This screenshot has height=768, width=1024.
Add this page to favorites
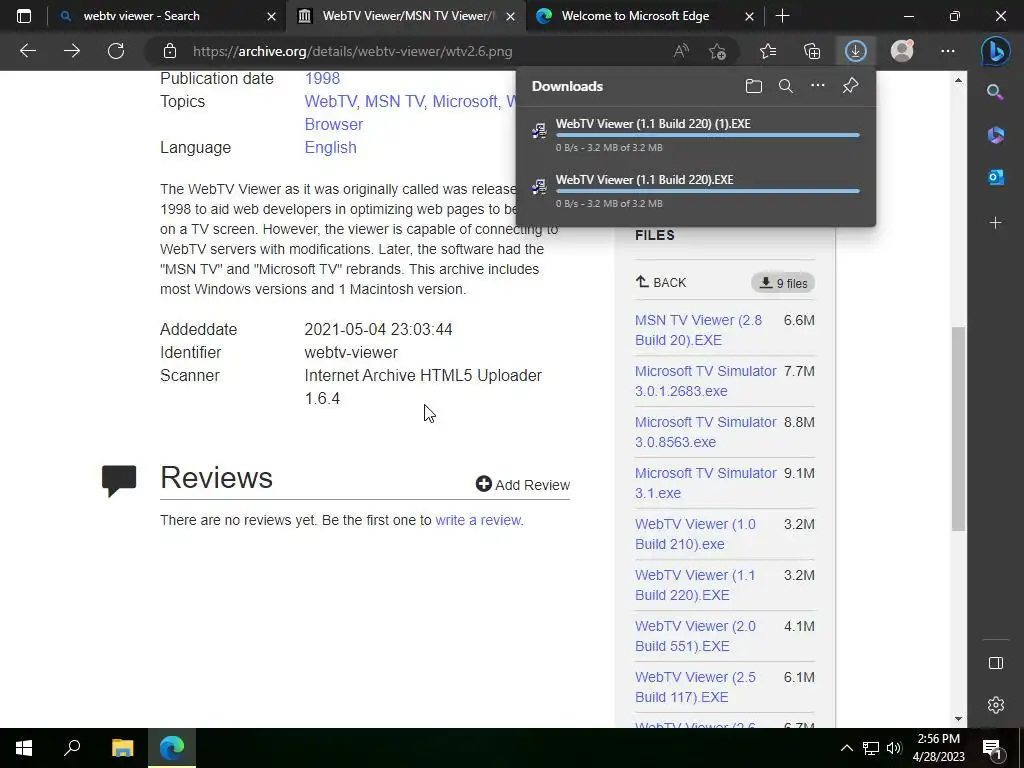(717, 51)
